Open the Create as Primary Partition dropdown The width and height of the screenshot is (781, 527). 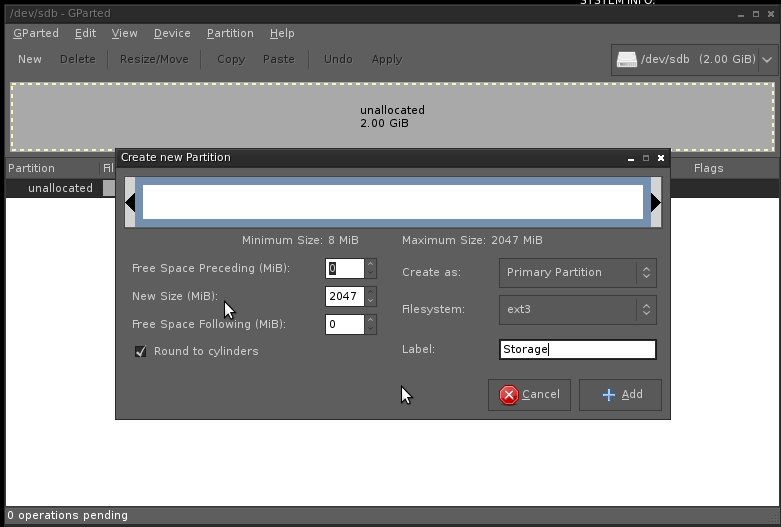pyautogui.click(x=578, y=272)
